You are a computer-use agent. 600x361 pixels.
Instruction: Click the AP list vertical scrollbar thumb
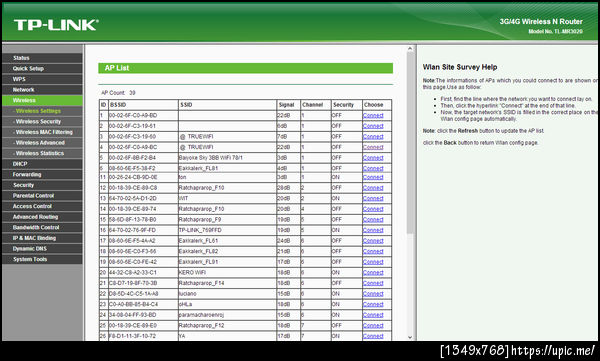(x=410, y=142)
